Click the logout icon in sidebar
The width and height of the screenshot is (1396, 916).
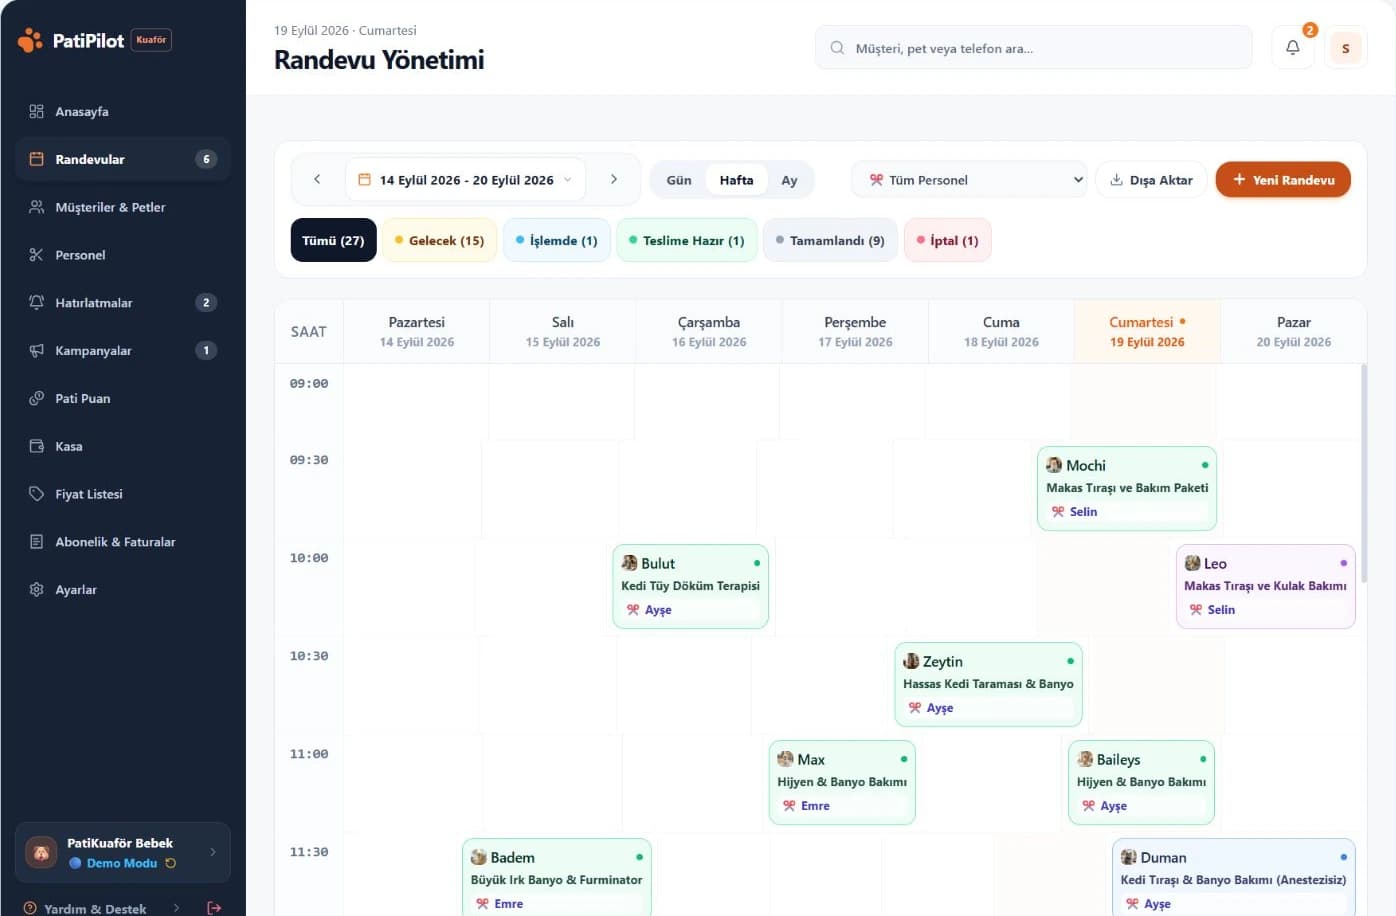213,908
